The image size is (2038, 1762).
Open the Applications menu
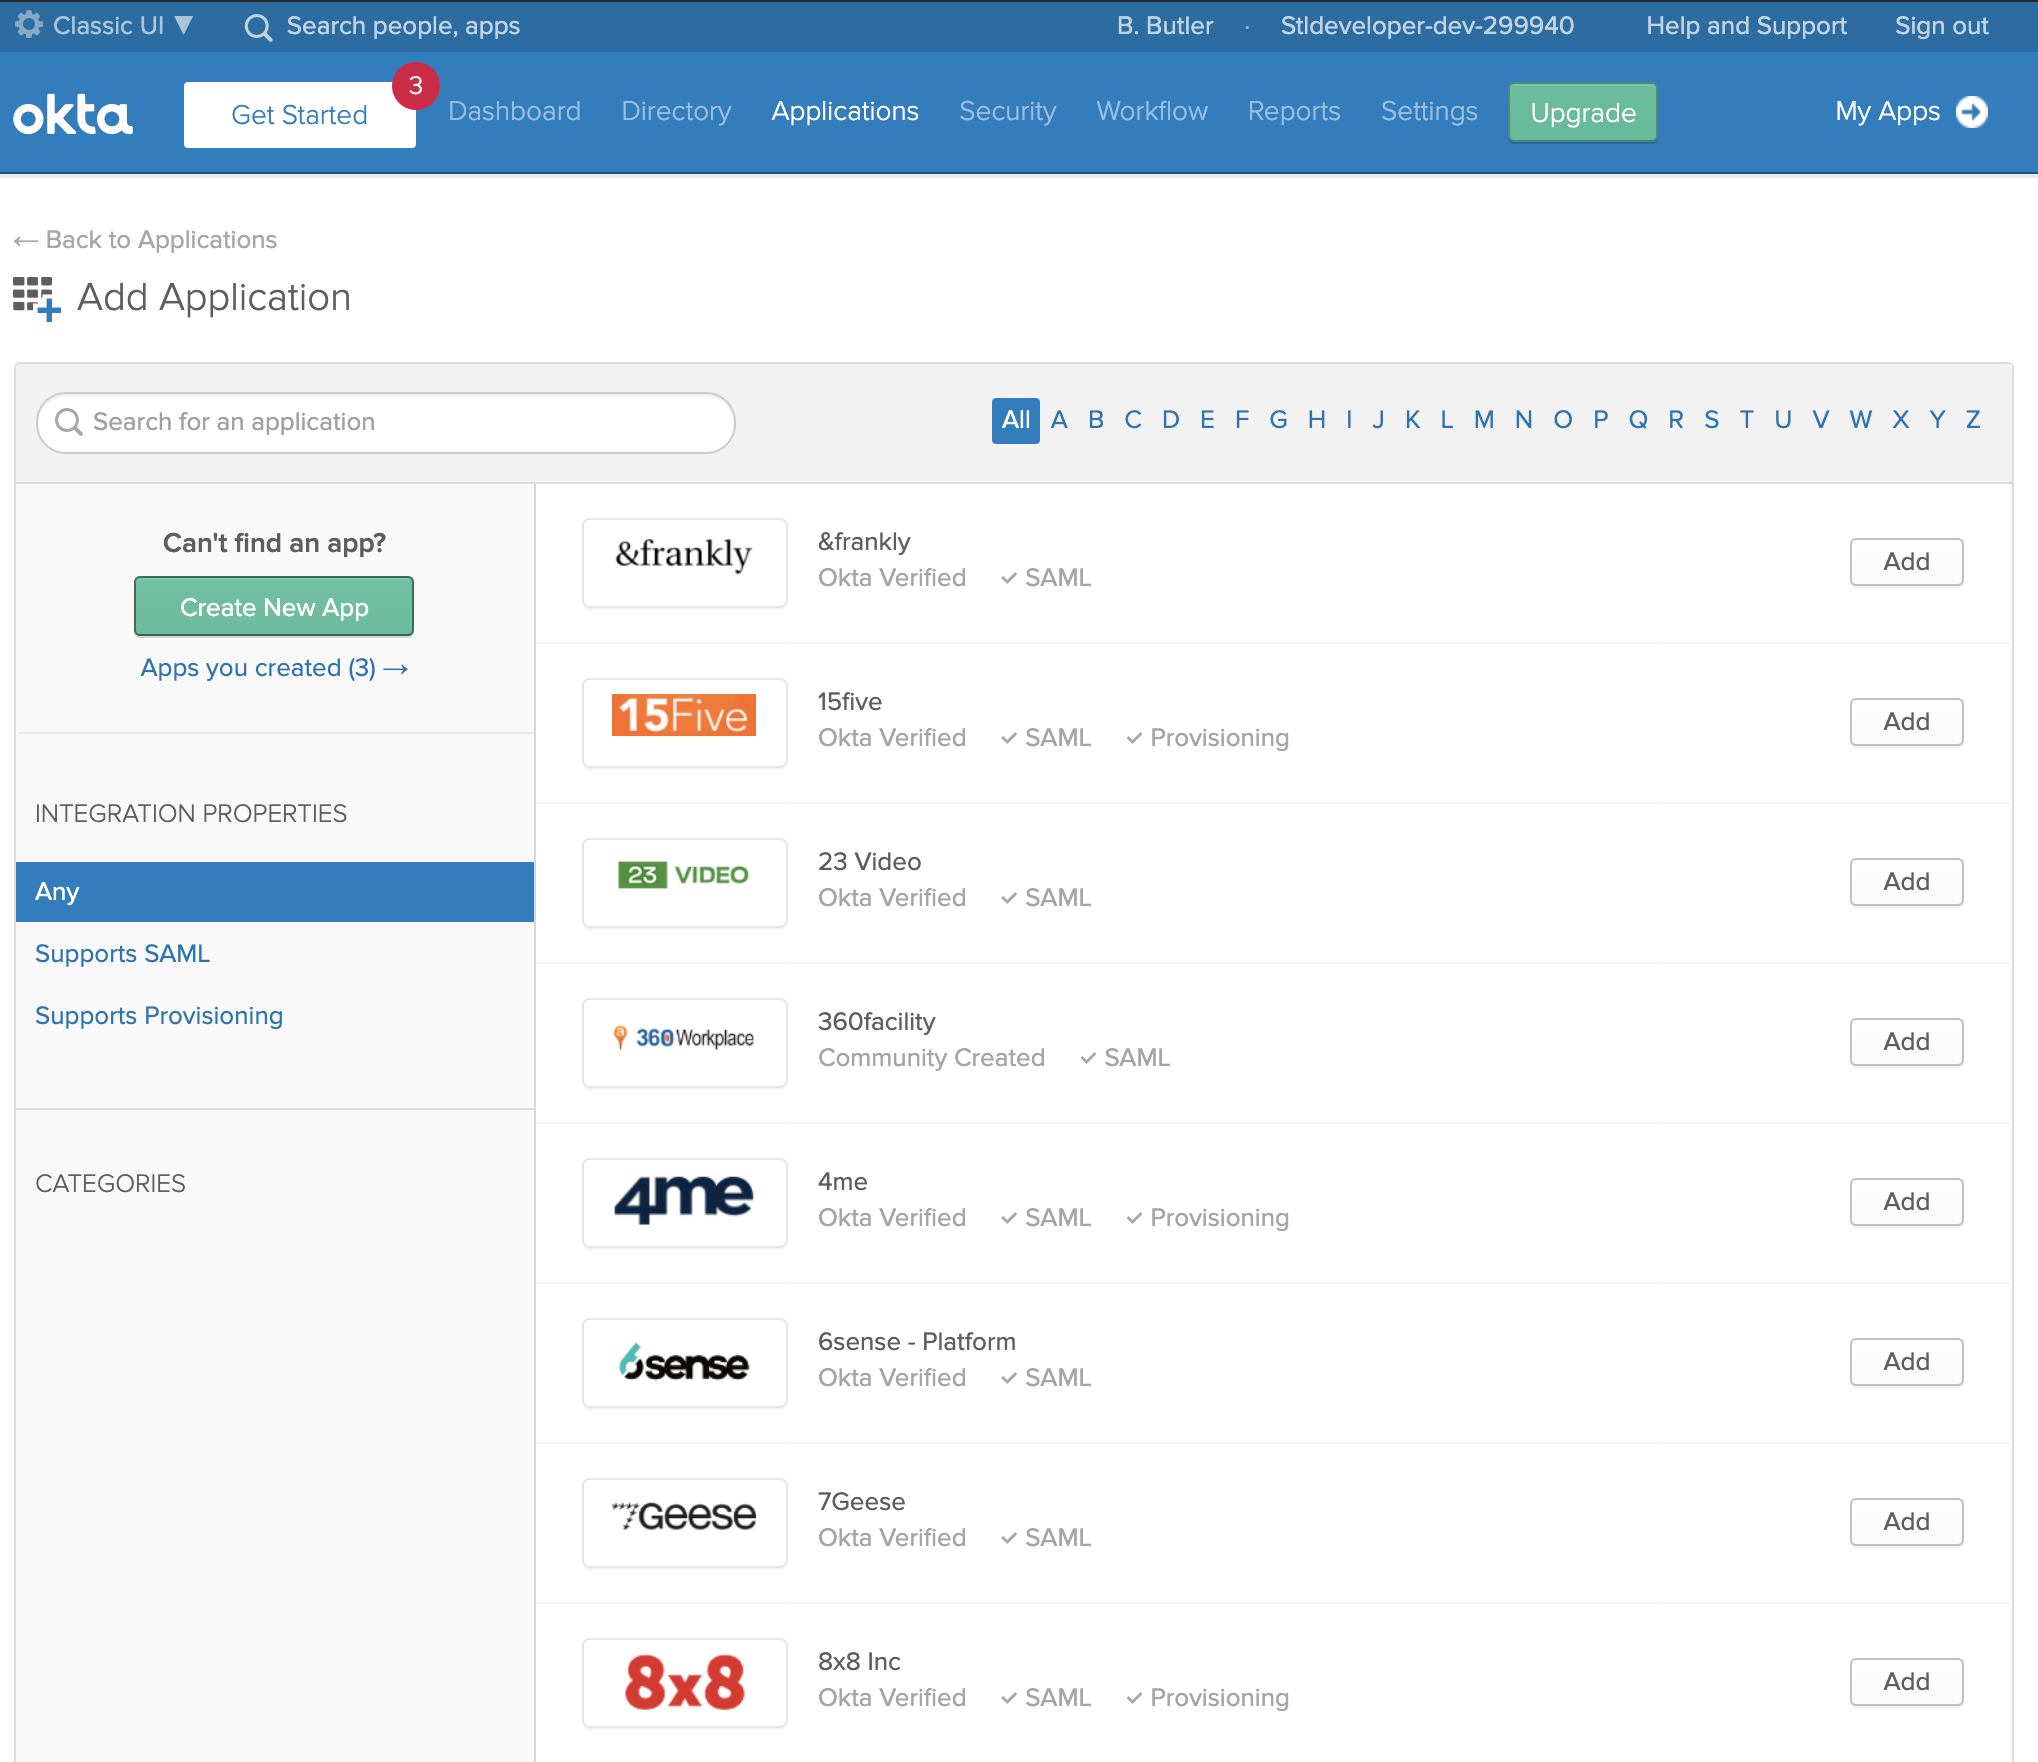[x=845, y=111]
